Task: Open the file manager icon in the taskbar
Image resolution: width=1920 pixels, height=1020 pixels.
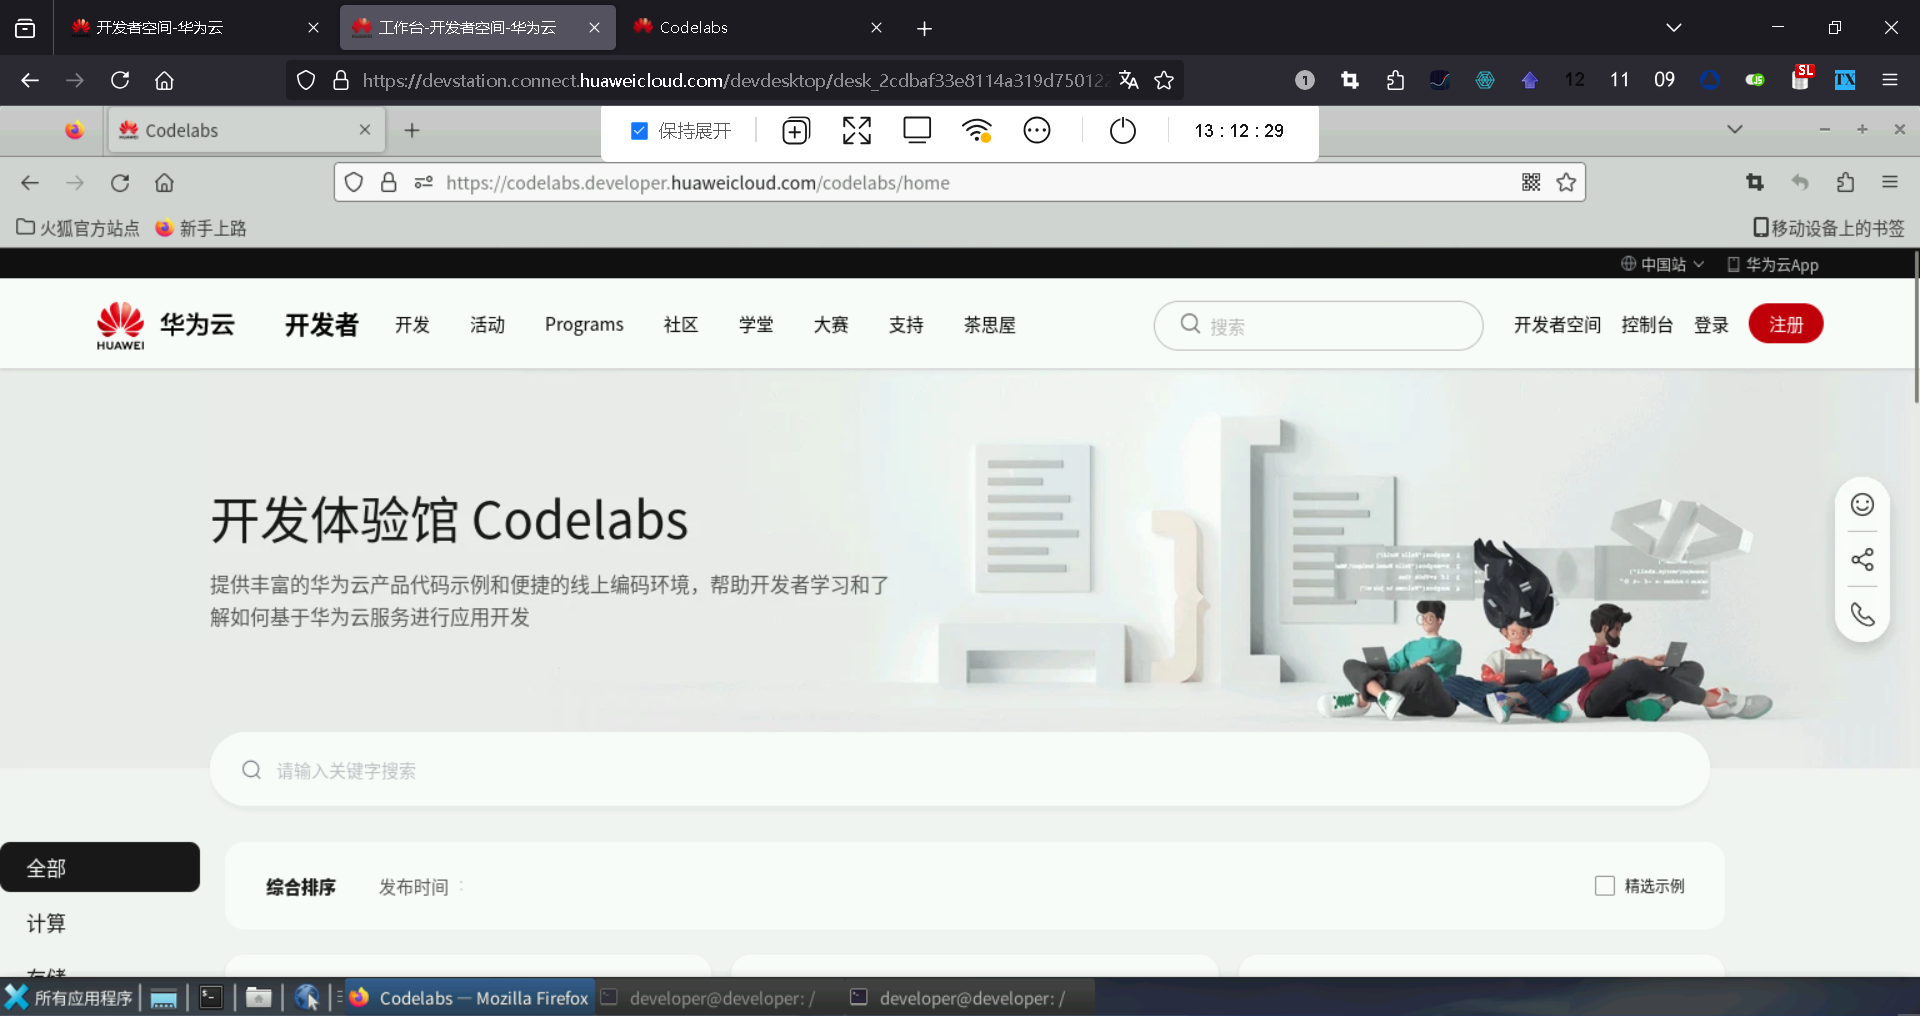Action: [x=259, y=997]
